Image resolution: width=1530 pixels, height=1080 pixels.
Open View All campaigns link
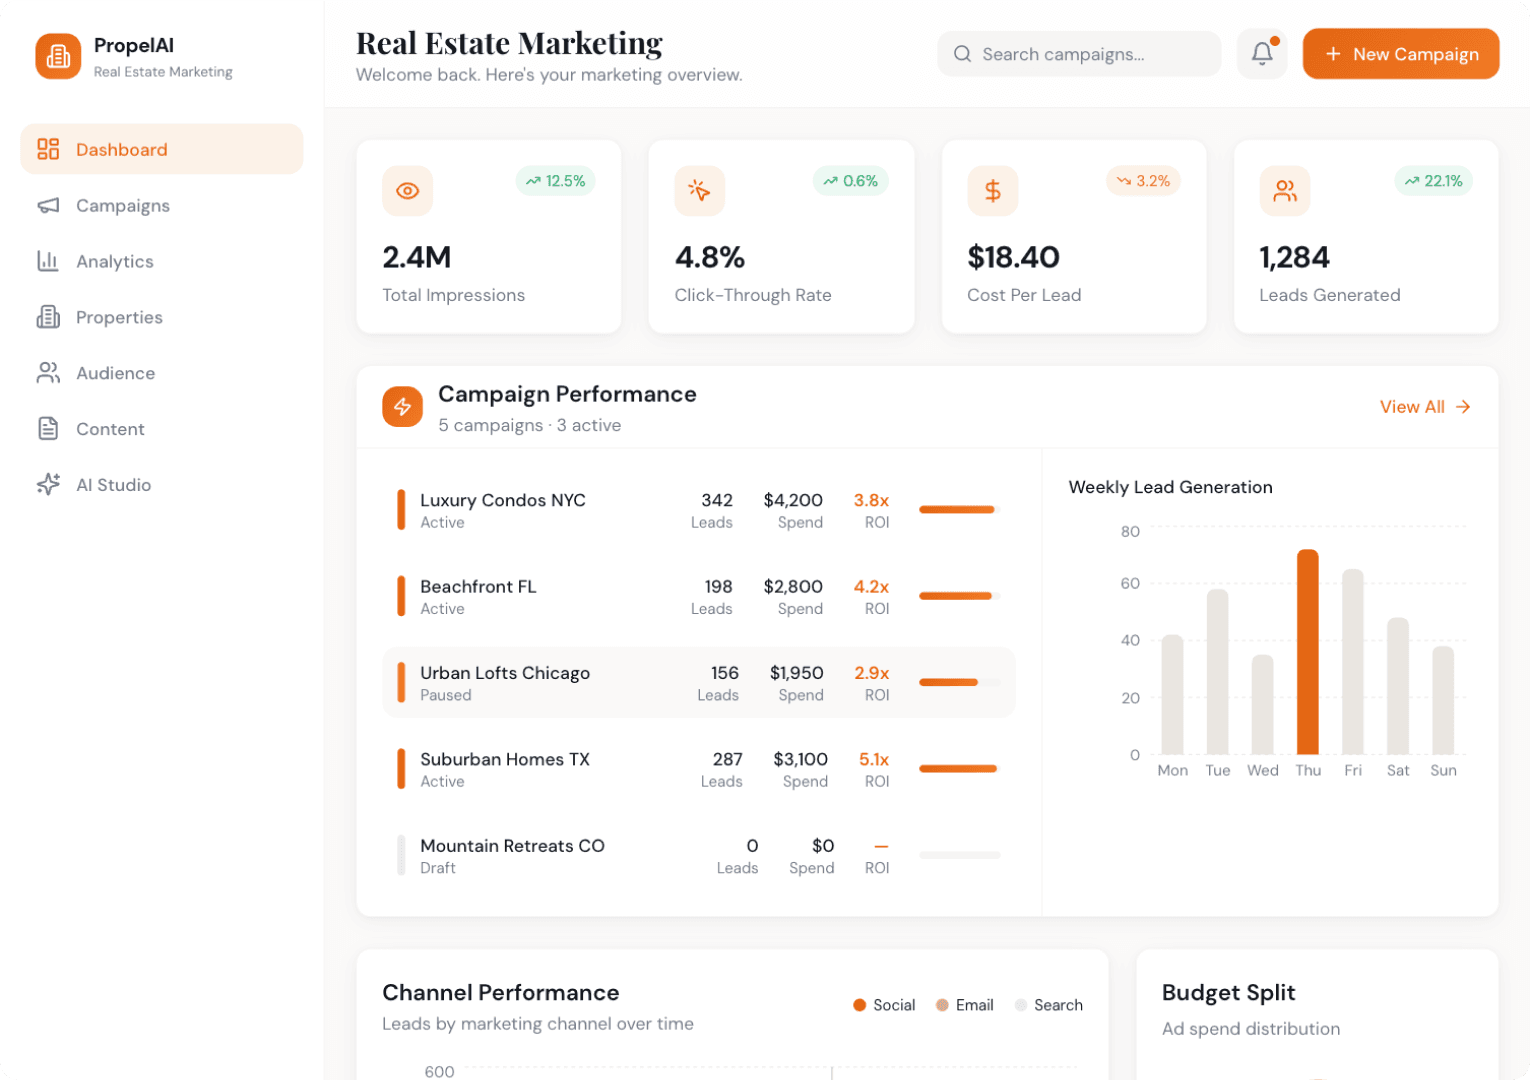1424,407
